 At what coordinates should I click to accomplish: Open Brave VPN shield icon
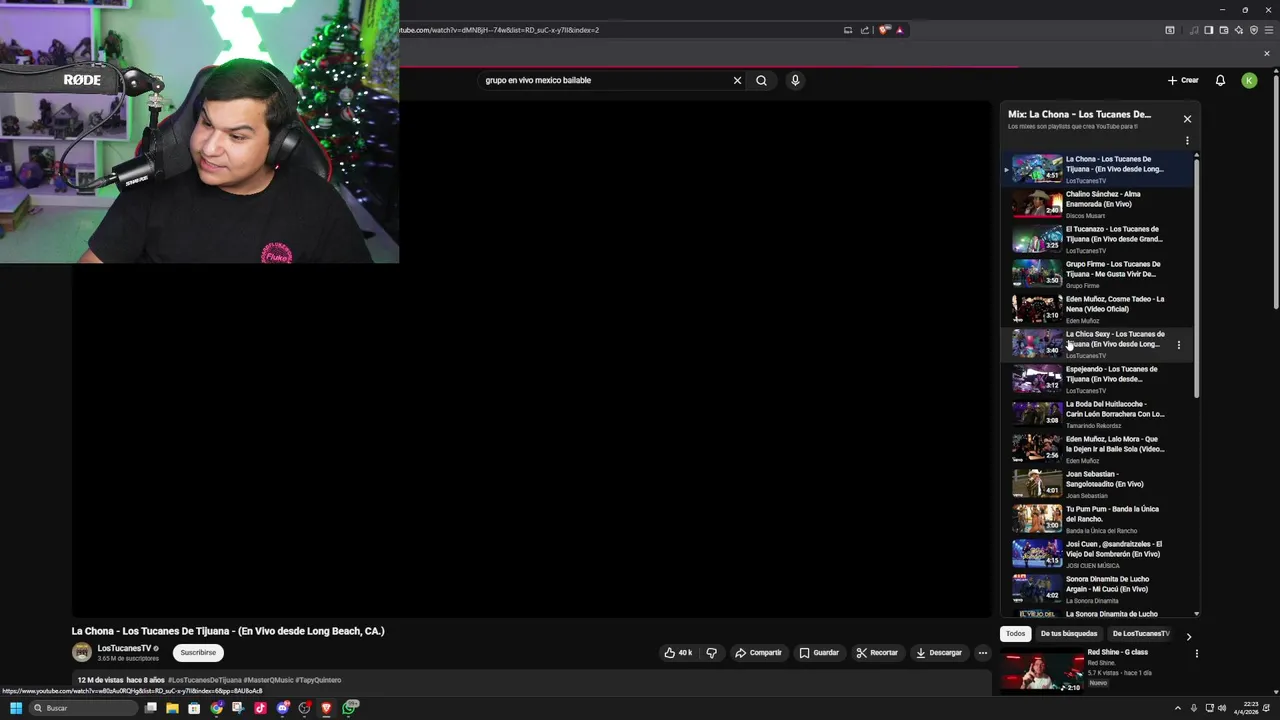(1254, 30)
